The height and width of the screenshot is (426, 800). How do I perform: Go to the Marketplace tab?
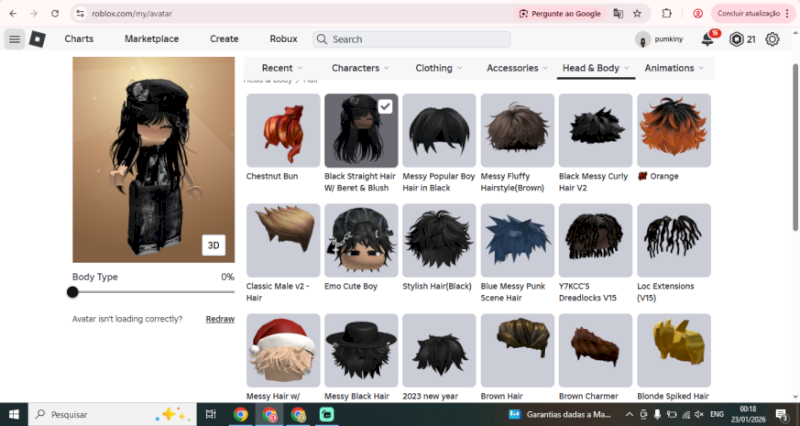pos(152,39)
